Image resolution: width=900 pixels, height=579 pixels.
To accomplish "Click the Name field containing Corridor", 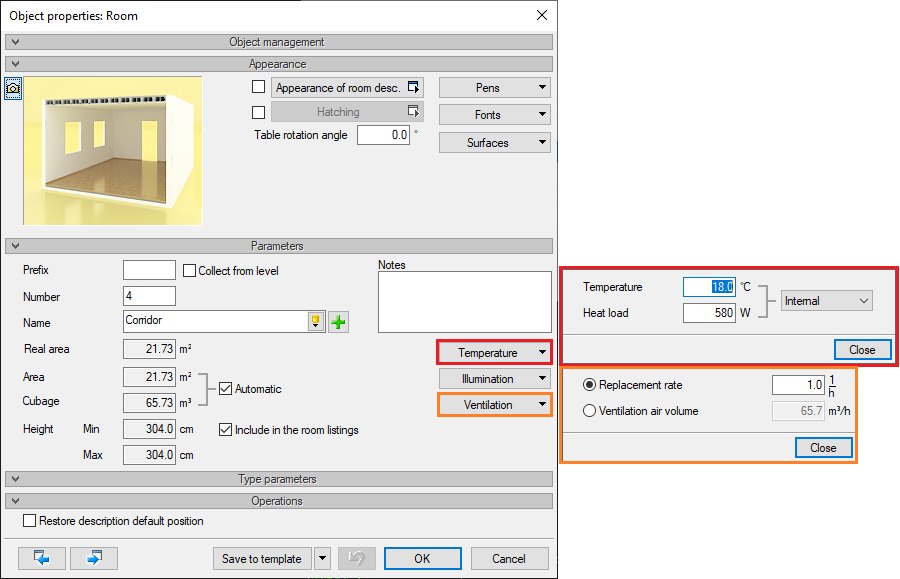I will 216,321.
